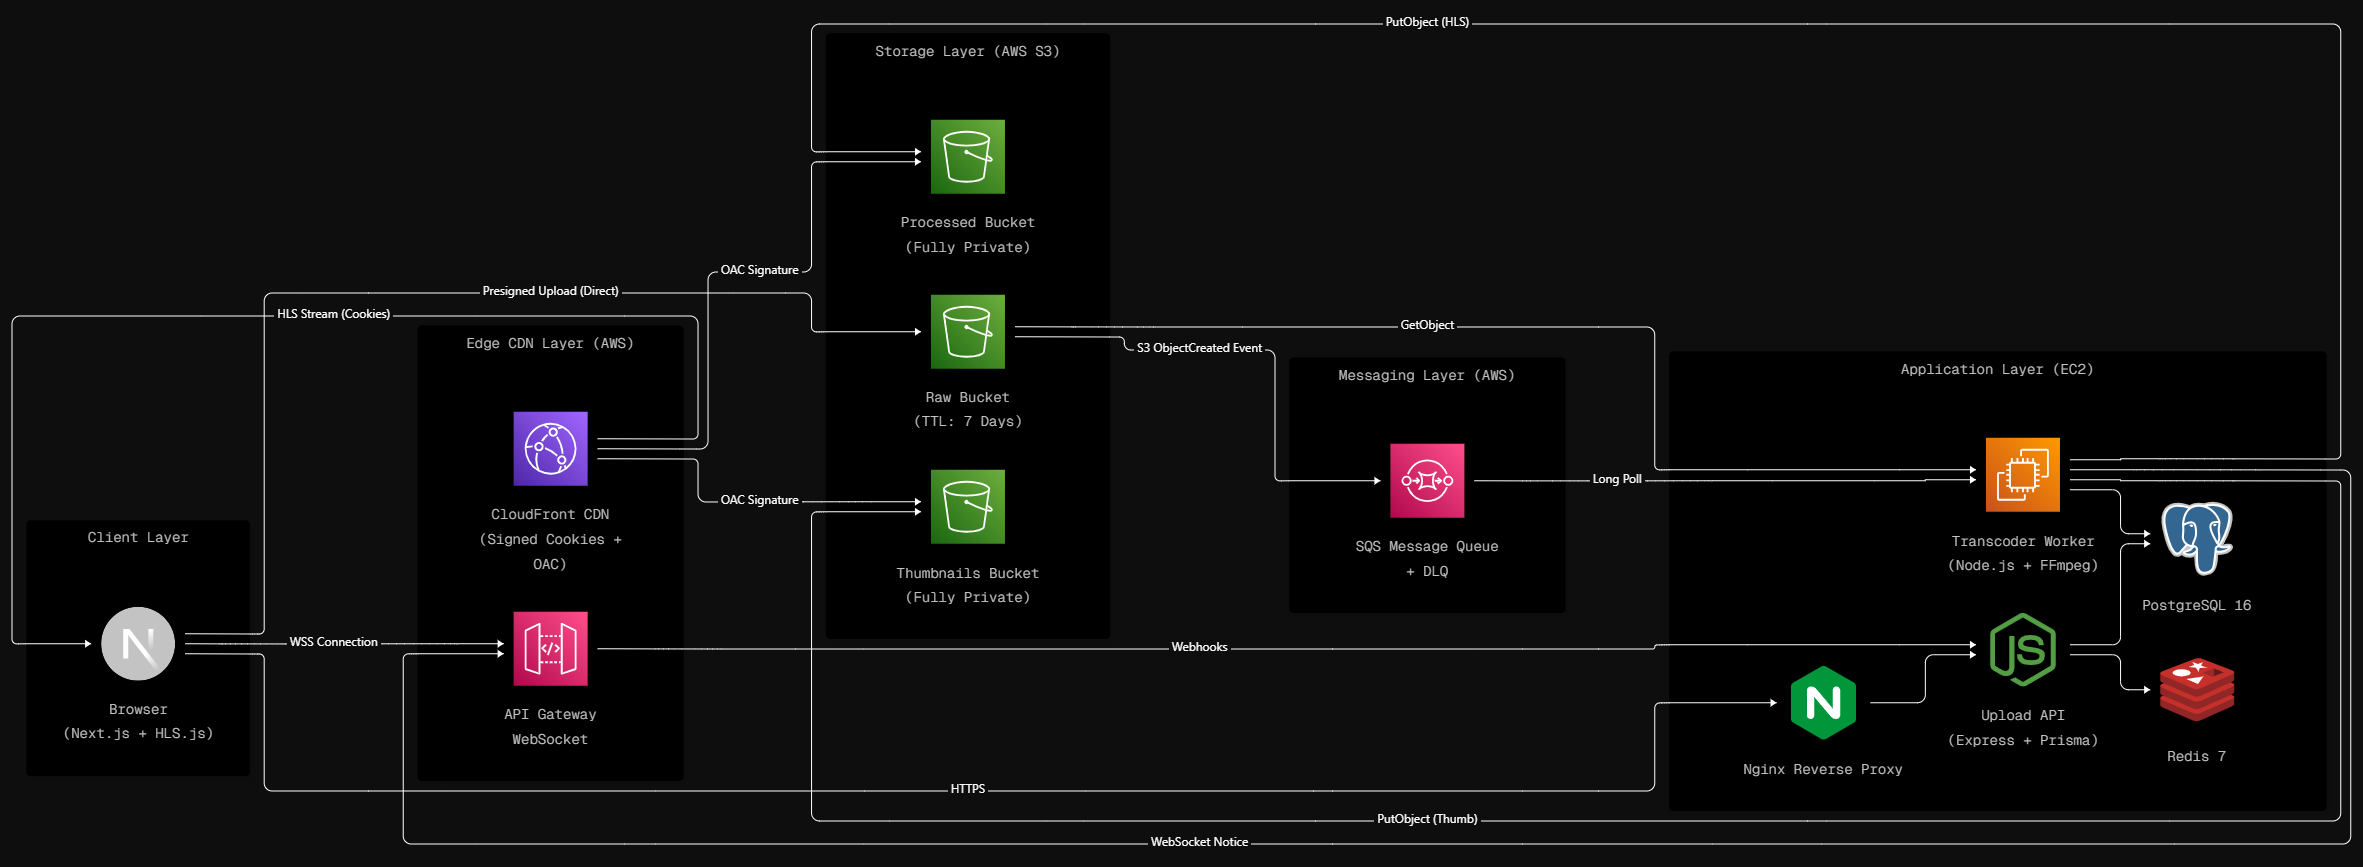The image size is (2363, 867).
Task: Select the "Thumbnails Bucket (Fully Private)" caption
Action: [x=967, y=586]
